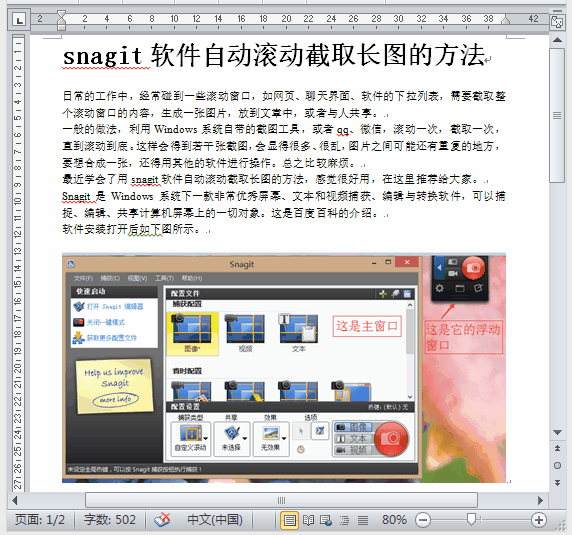Click the horizontal scrollbar right arrow
Screen dimensions: 572x535
pyautogui.click(x=540, y=500)
